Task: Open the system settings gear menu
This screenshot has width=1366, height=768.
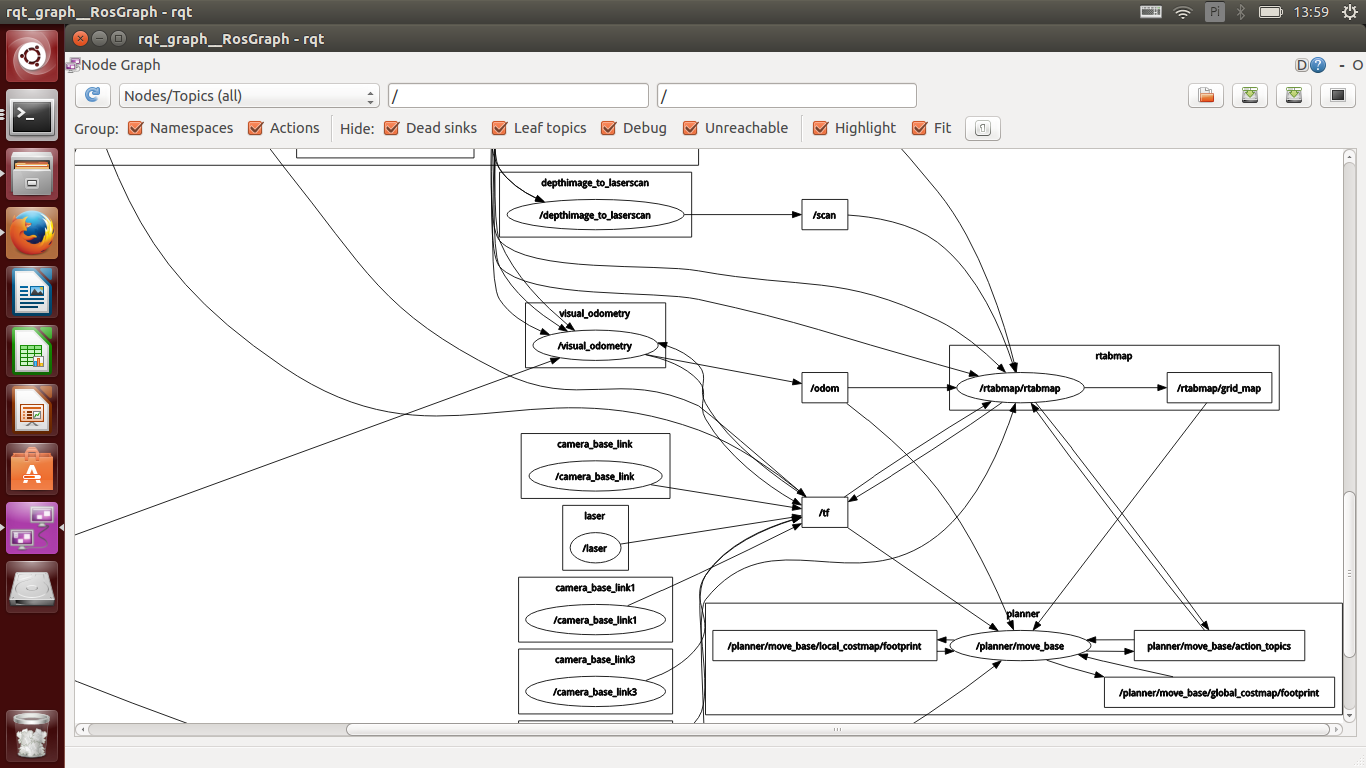Action: (1350, 12)
